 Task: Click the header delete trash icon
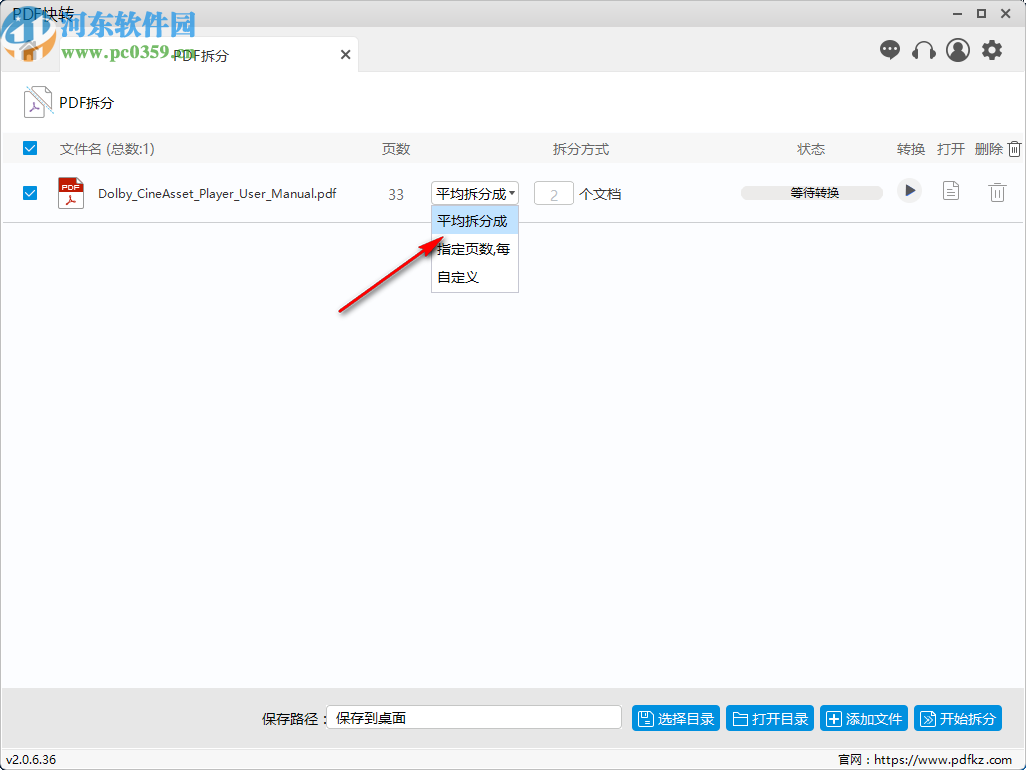1014,148
